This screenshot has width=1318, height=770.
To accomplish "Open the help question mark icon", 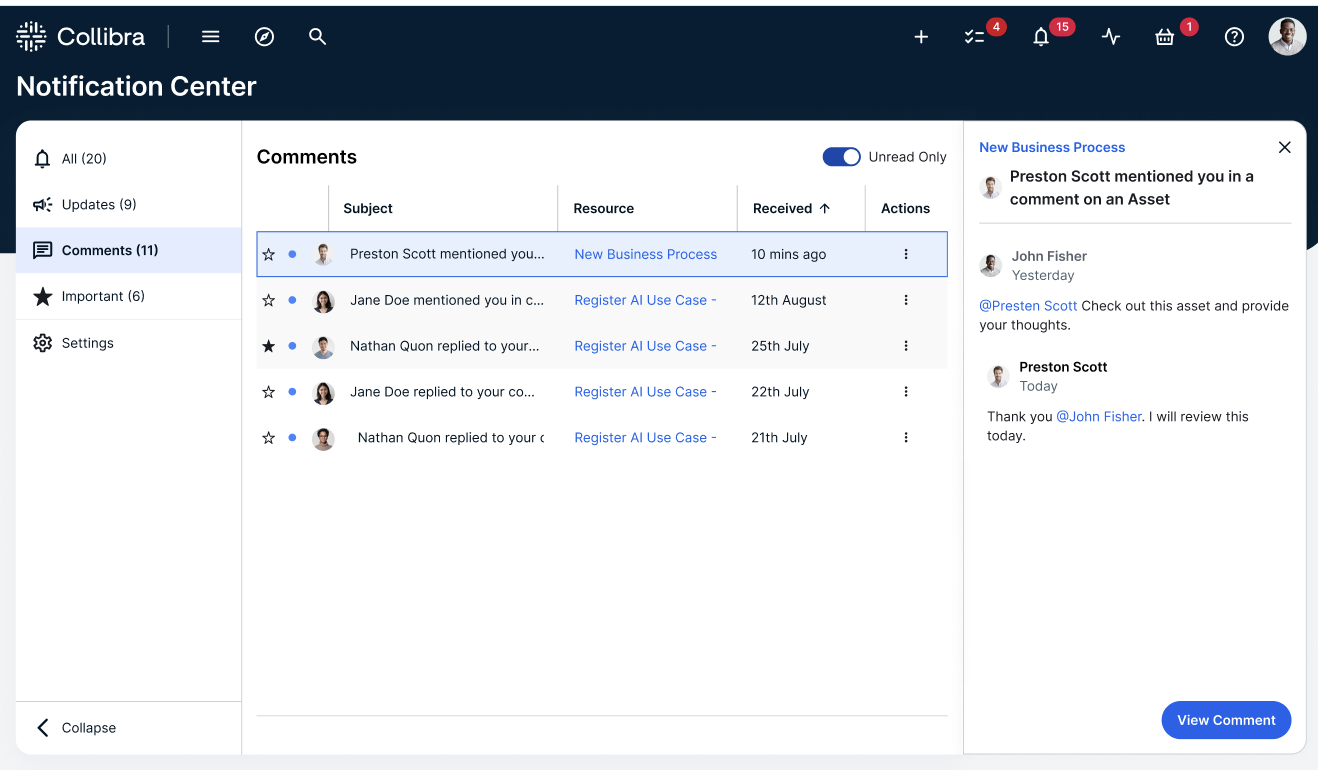I will click(1233, 36).
